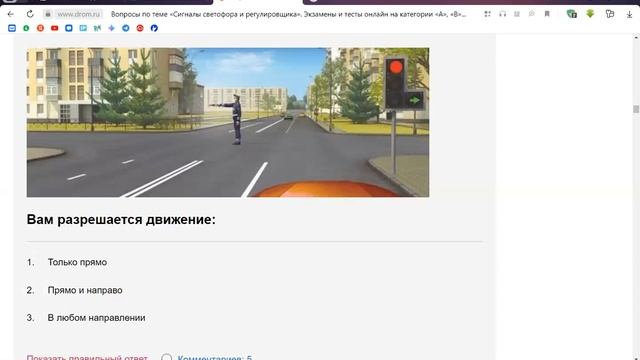This screenshot has height=360, width=640.
Task: Add page to bookmarks
Action: click(x=547, y=14)
